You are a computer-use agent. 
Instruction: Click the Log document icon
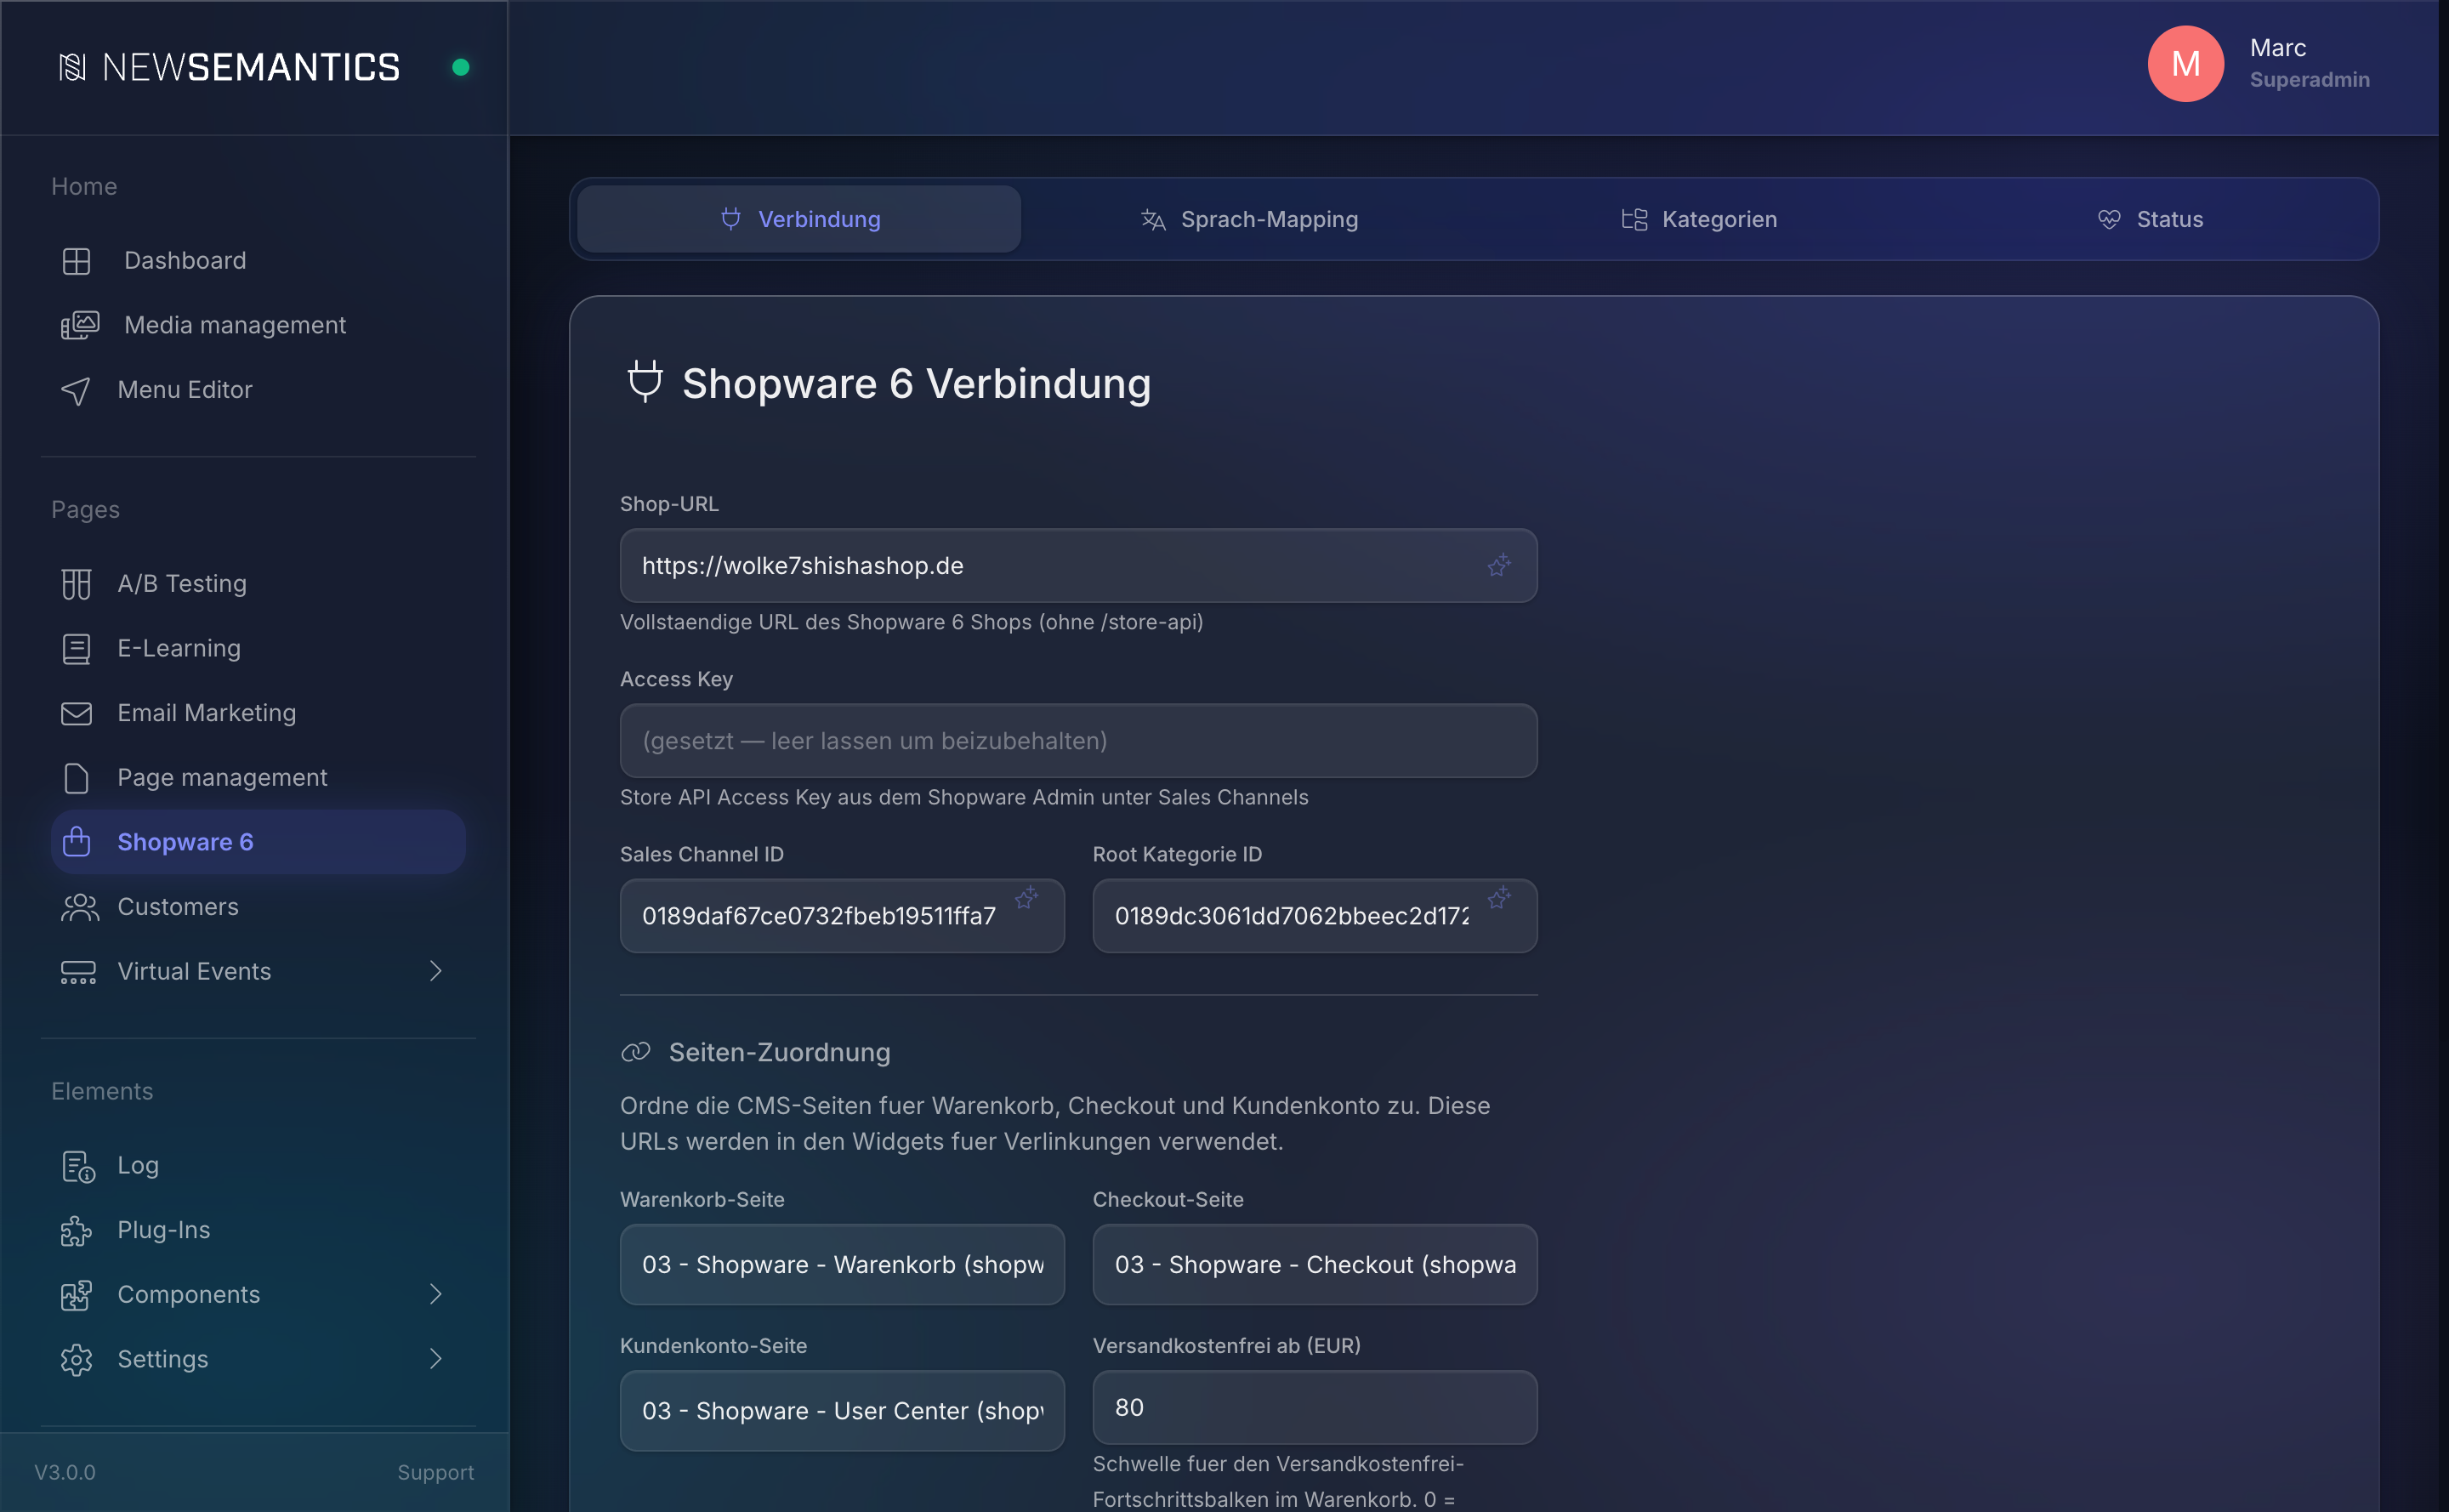click(78, 1166)
